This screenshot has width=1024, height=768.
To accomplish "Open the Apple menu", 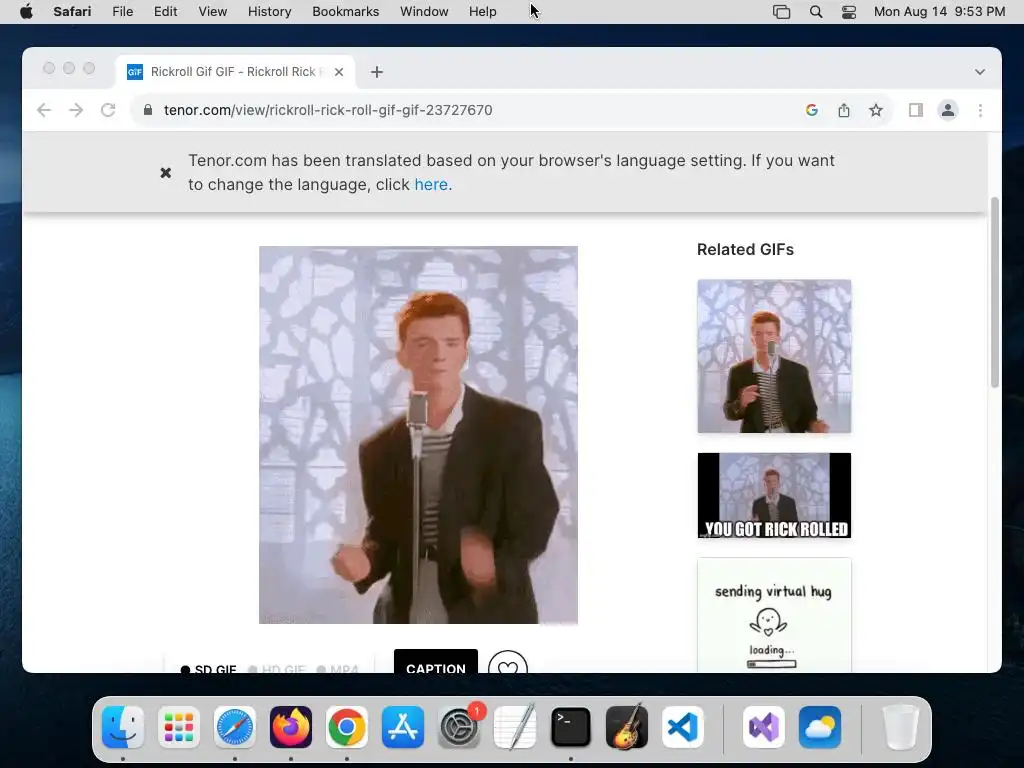I will (26, 12).
